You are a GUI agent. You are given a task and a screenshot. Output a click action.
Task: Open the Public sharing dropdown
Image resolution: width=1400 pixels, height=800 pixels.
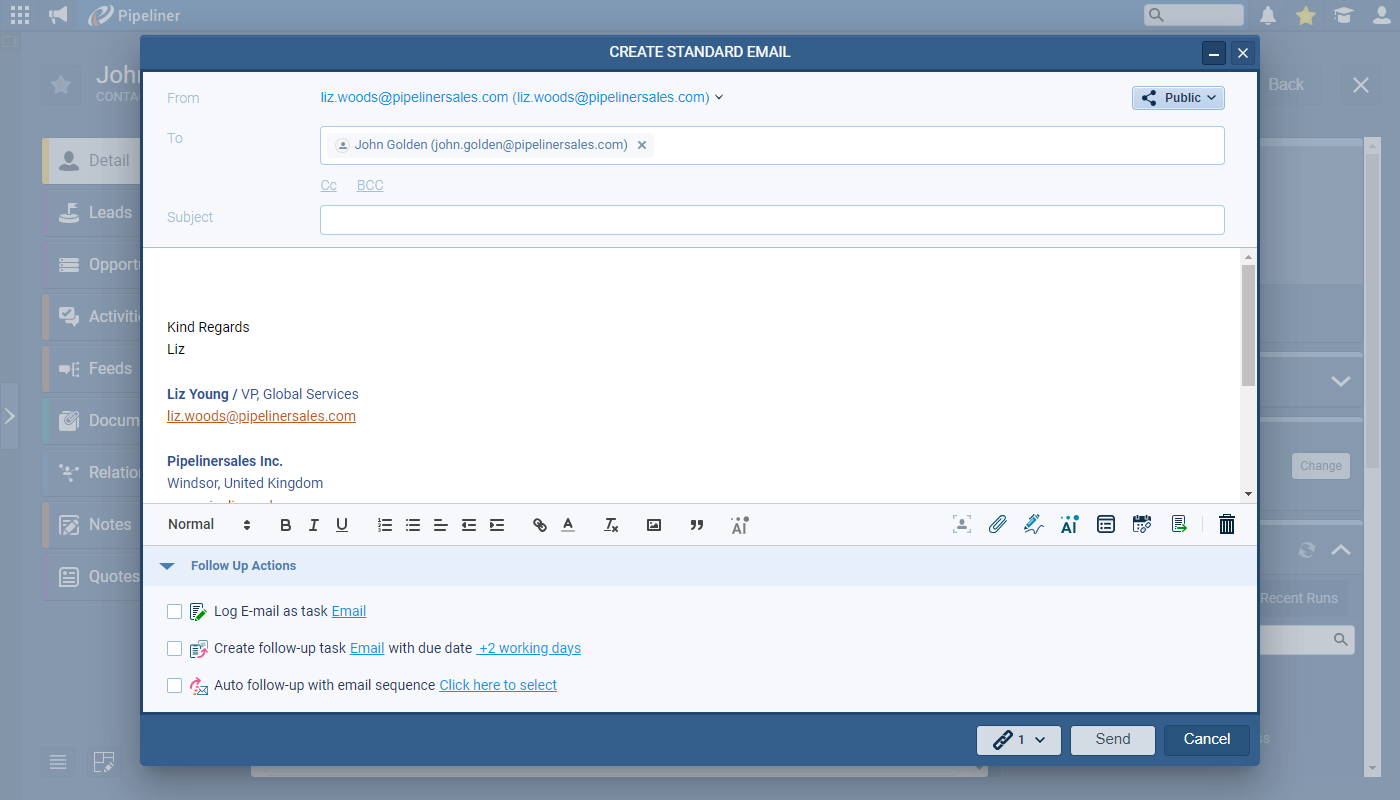[1178, 98]
